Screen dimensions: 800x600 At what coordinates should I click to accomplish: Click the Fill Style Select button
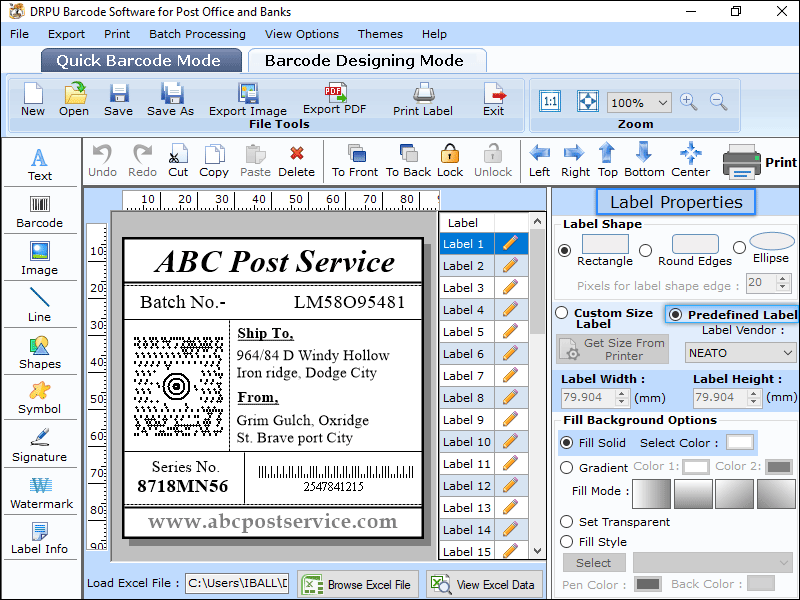click(x=594, y=563)
